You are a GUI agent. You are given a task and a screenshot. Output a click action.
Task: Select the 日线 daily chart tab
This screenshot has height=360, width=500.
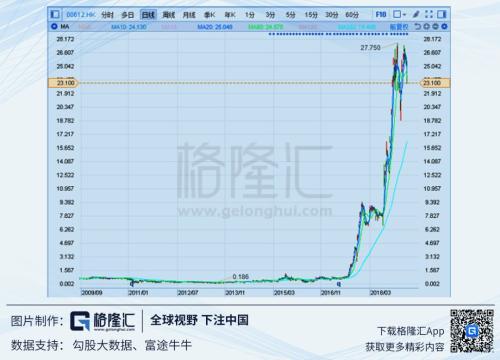click(148, 15)
